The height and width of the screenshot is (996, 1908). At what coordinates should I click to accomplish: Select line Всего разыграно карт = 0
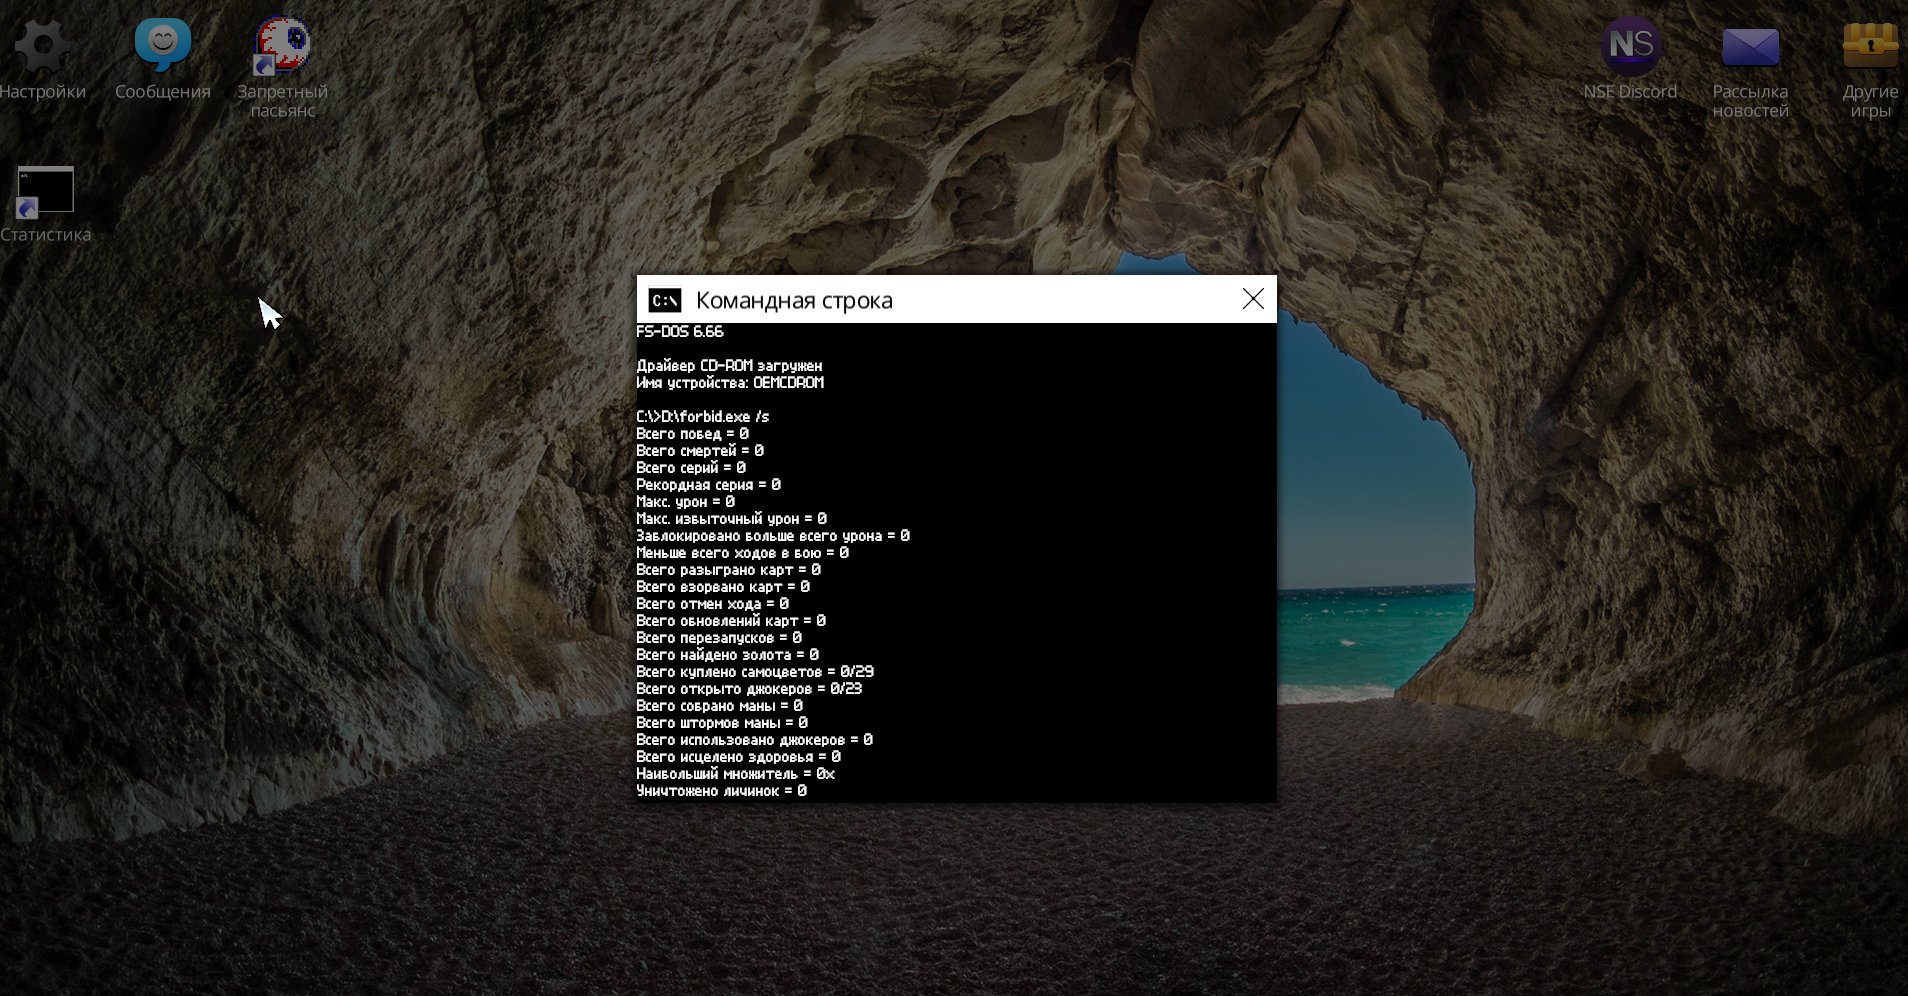pos(729,570)
